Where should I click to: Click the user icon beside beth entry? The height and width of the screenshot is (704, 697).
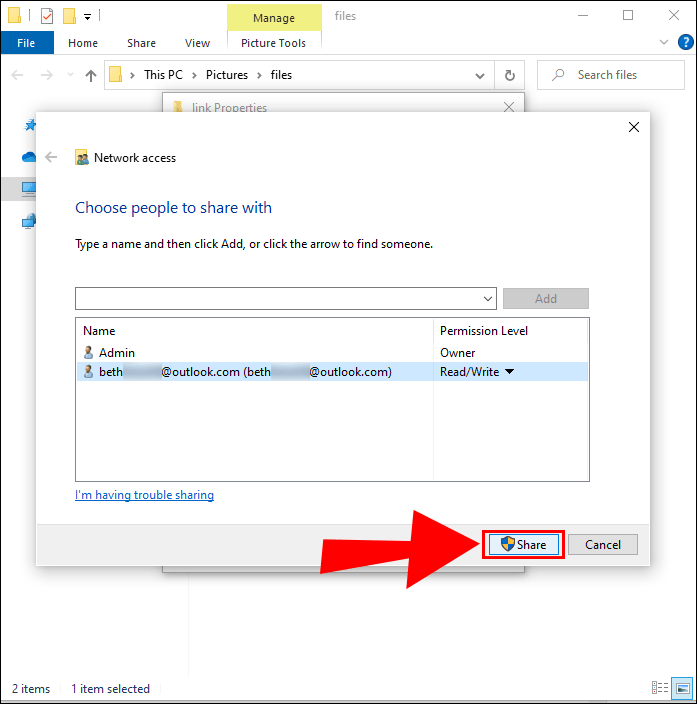(88, 372)
